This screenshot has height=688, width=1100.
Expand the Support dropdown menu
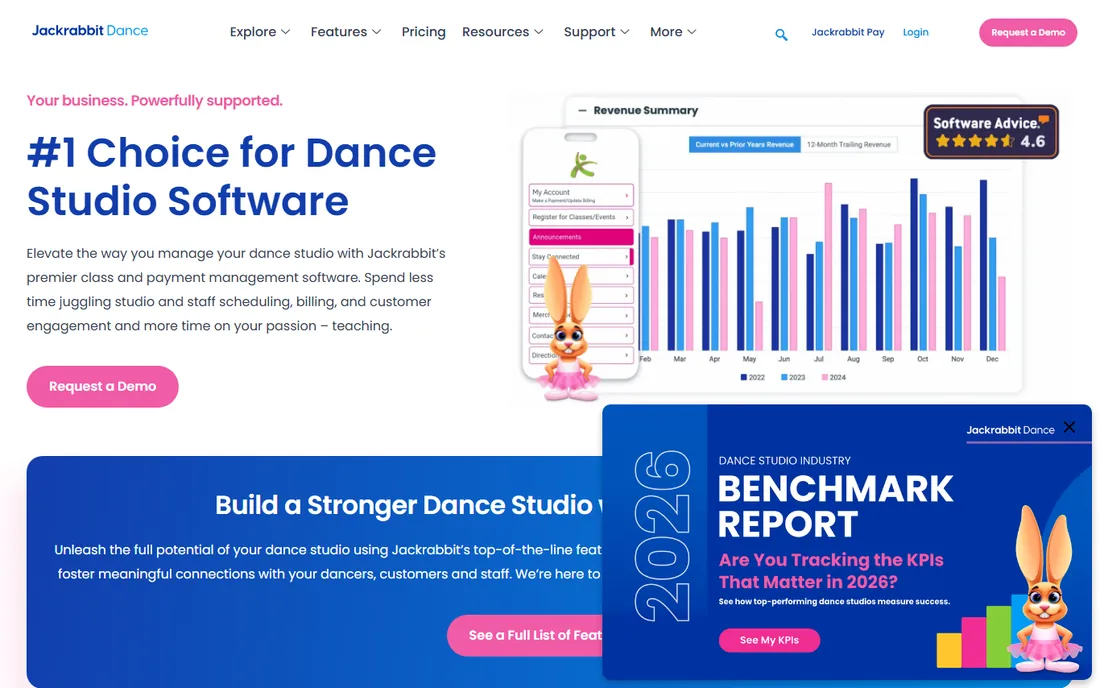[596, 32]
